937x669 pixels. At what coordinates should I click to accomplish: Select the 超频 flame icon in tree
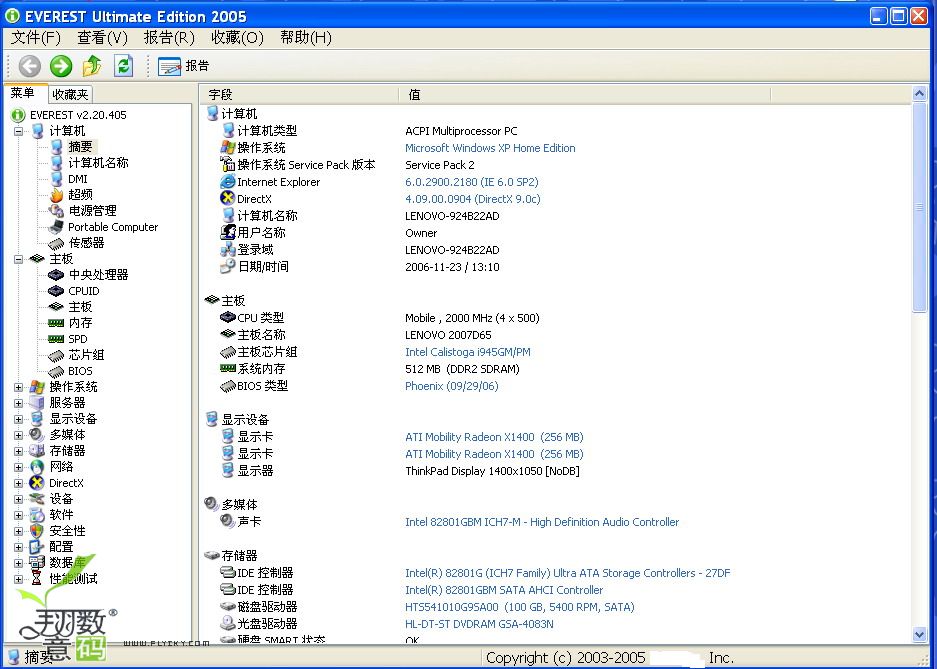coord(57,195)
